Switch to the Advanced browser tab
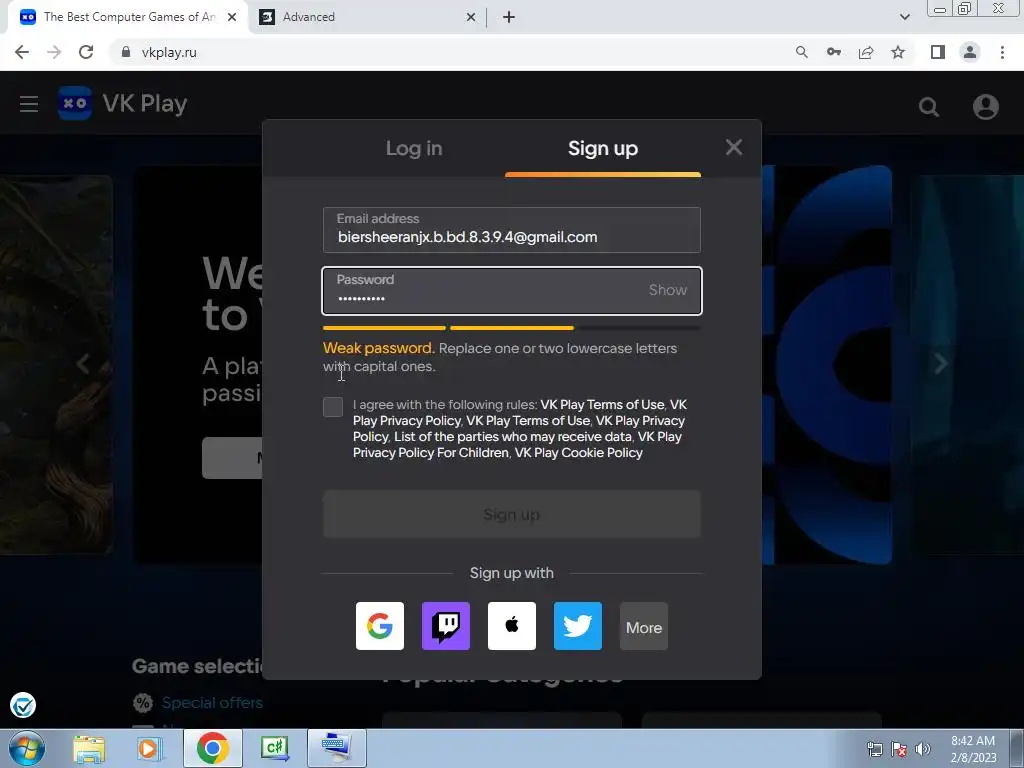Viewport: 1024px width, 768px height. coord(369,17)
